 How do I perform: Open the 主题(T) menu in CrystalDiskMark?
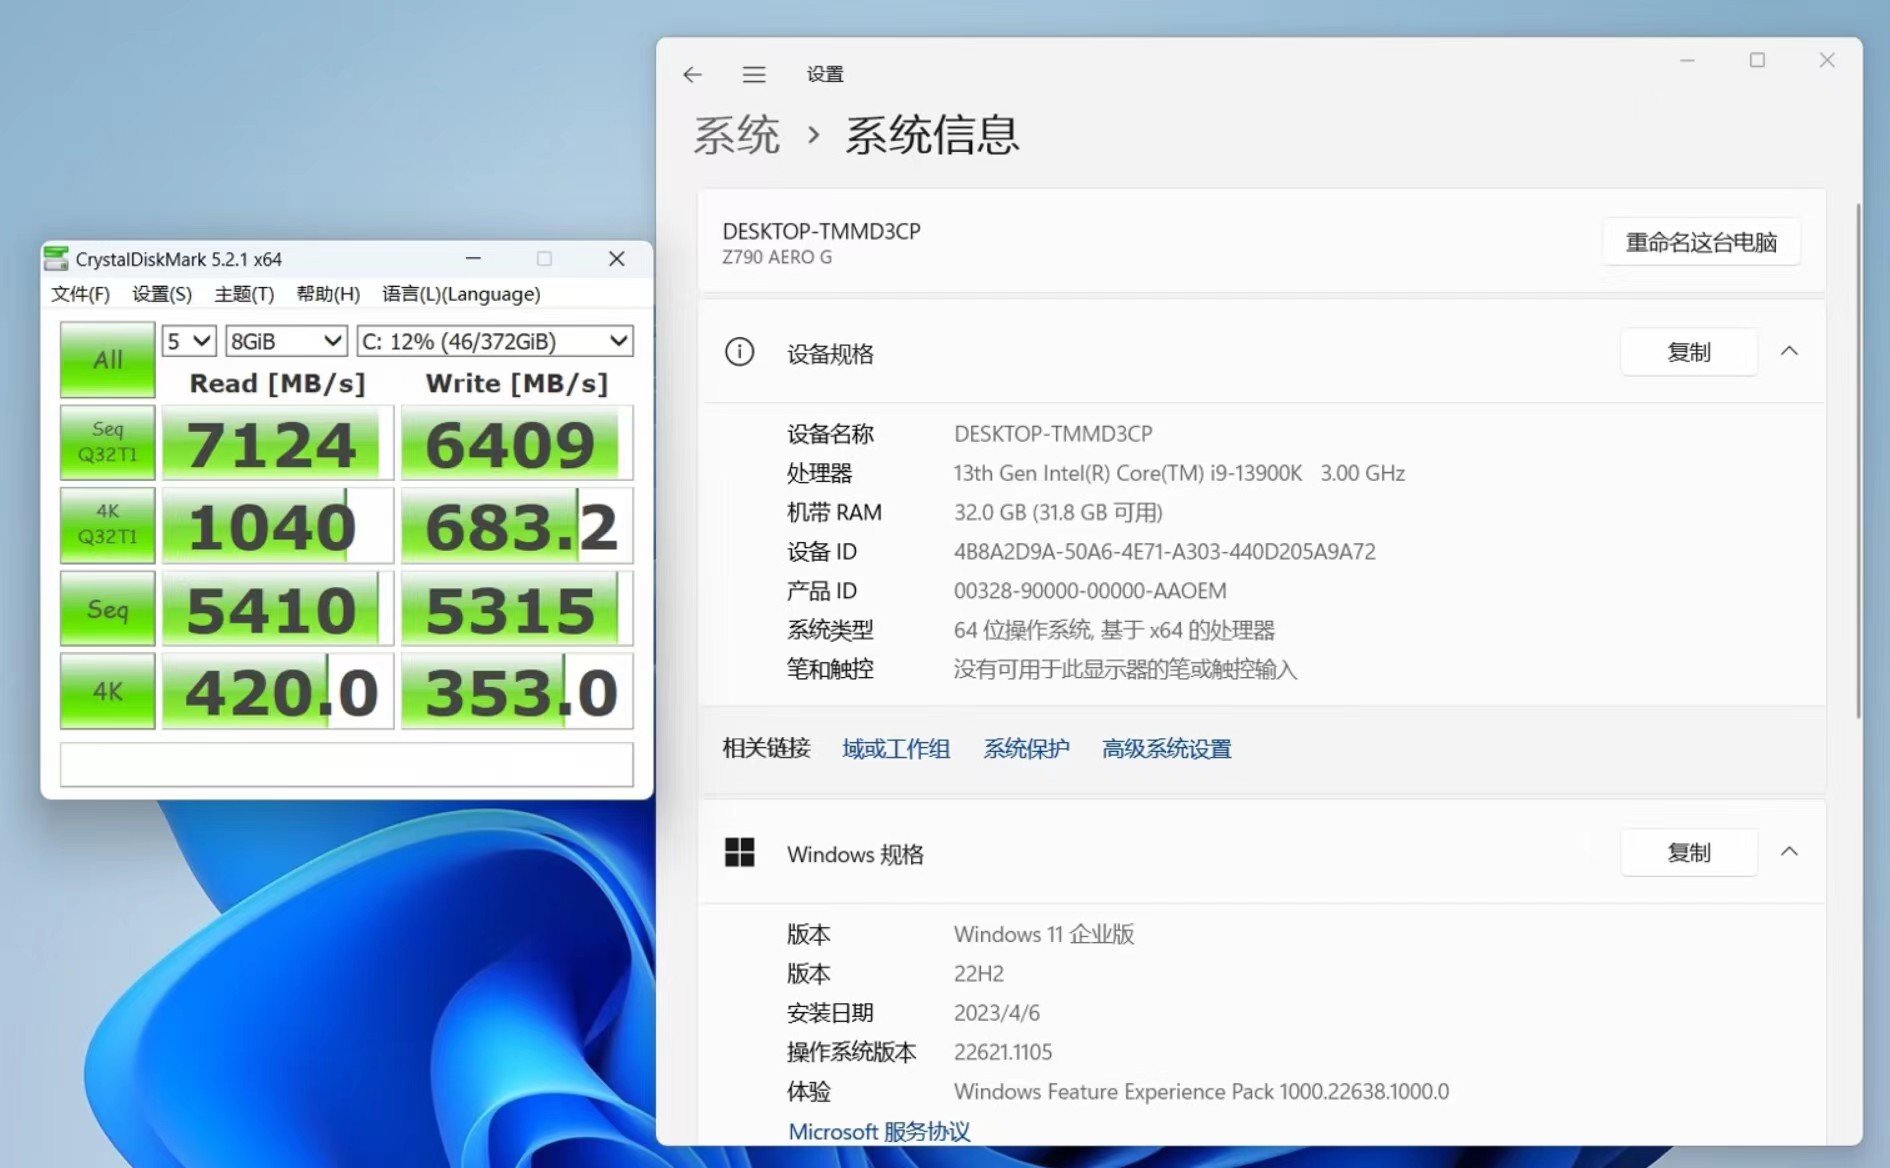click(244, 294)
